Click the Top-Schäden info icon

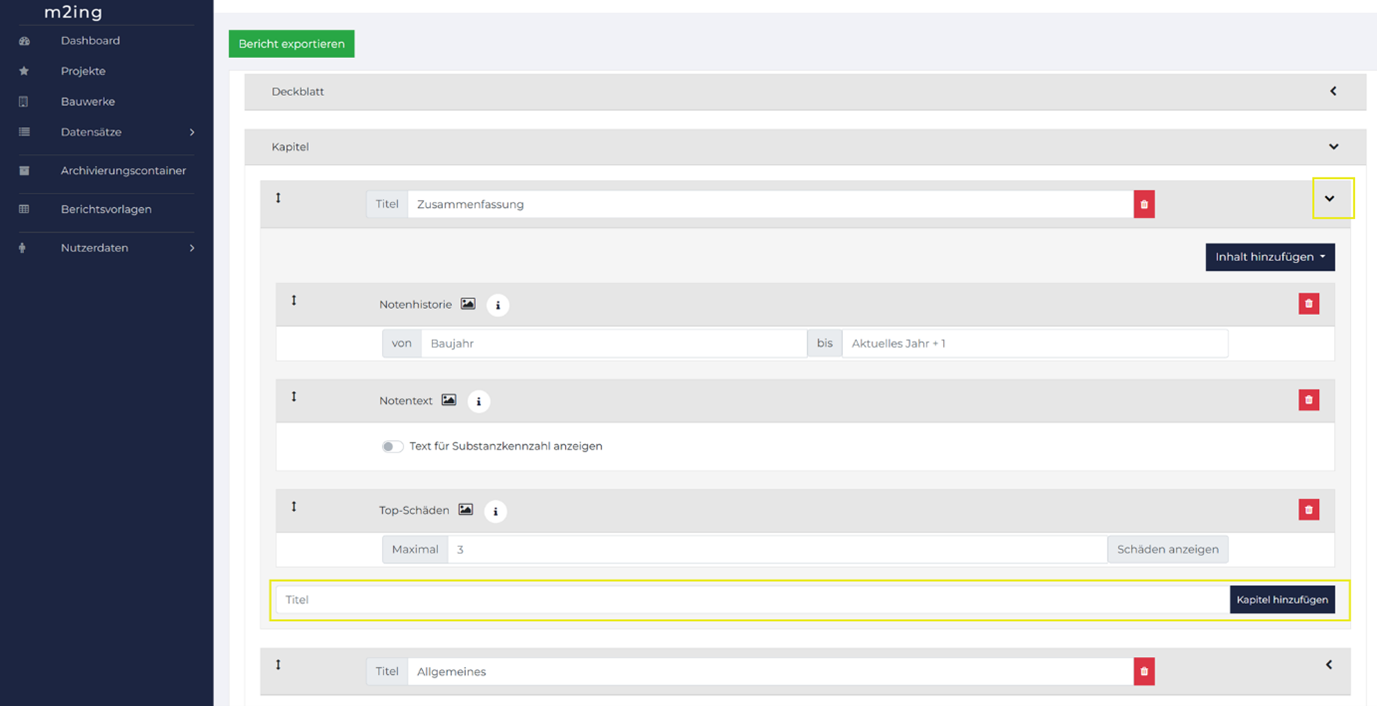pos(495,512)
